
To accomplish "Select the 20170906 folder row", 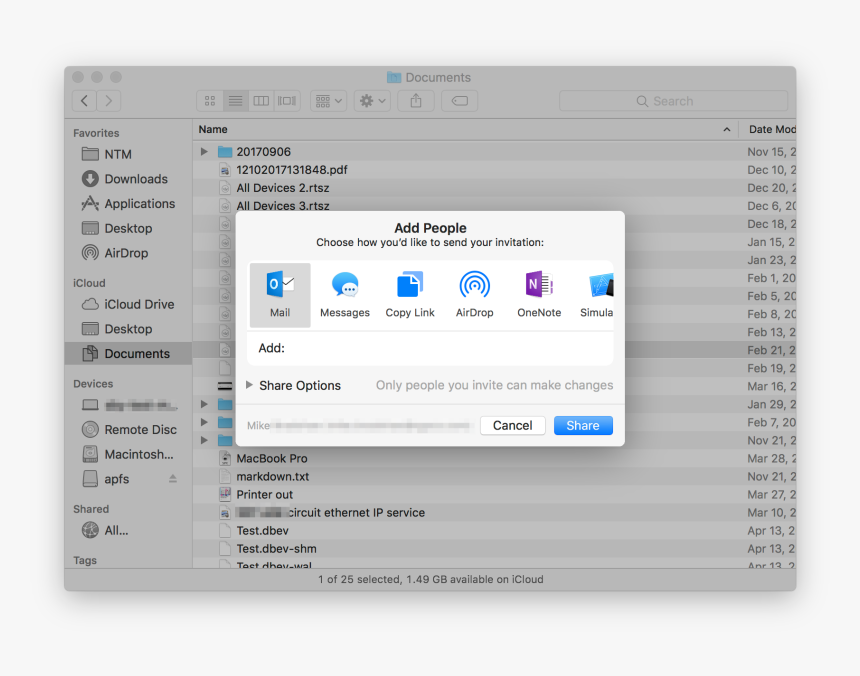I will coord(494,152).
